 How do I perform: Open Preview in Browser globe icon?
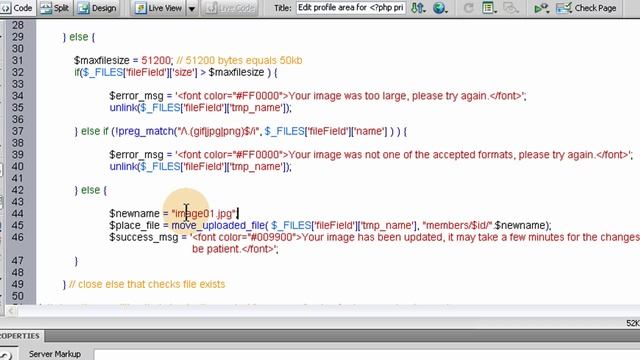pyautogui.click(x=440, y=8)
